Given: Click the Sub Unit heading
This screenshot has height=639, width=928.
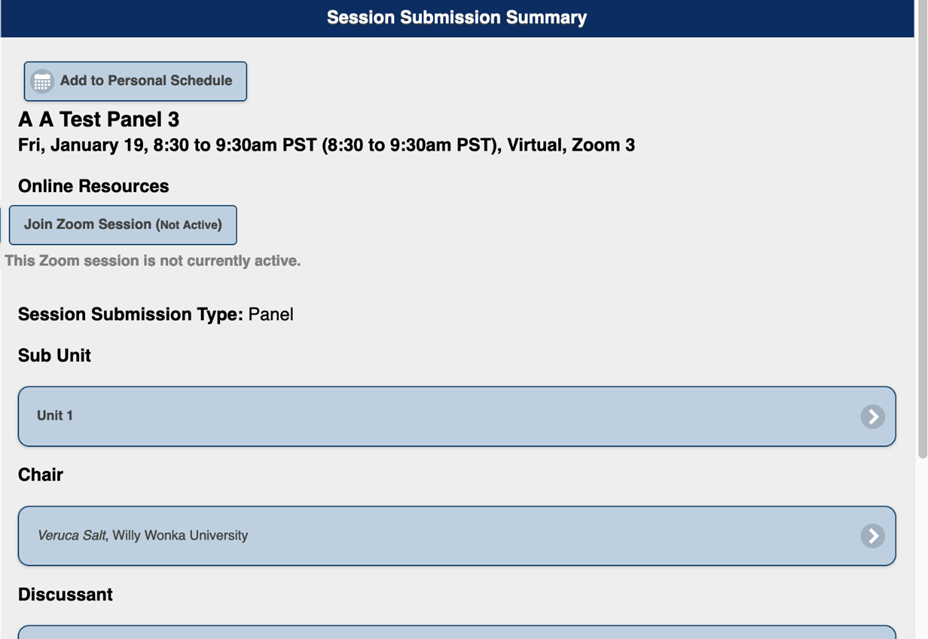Looking at the screenshot, I should point(54,355).
